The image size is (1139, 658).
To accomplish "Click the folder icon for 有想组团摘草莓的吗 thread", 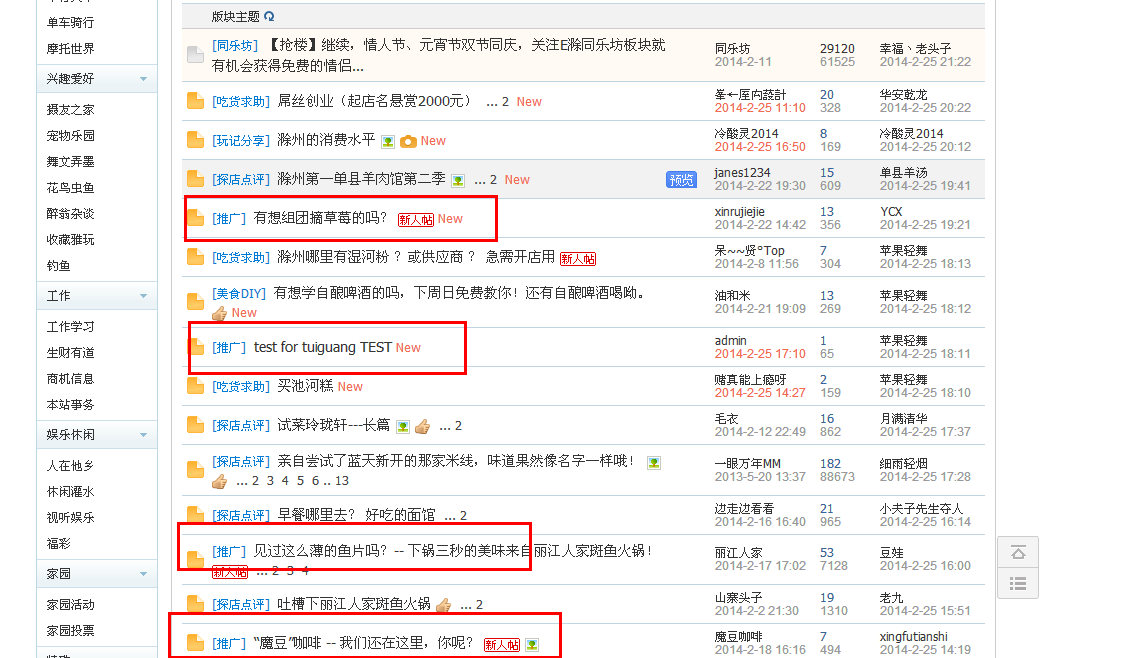I will 195,218.
